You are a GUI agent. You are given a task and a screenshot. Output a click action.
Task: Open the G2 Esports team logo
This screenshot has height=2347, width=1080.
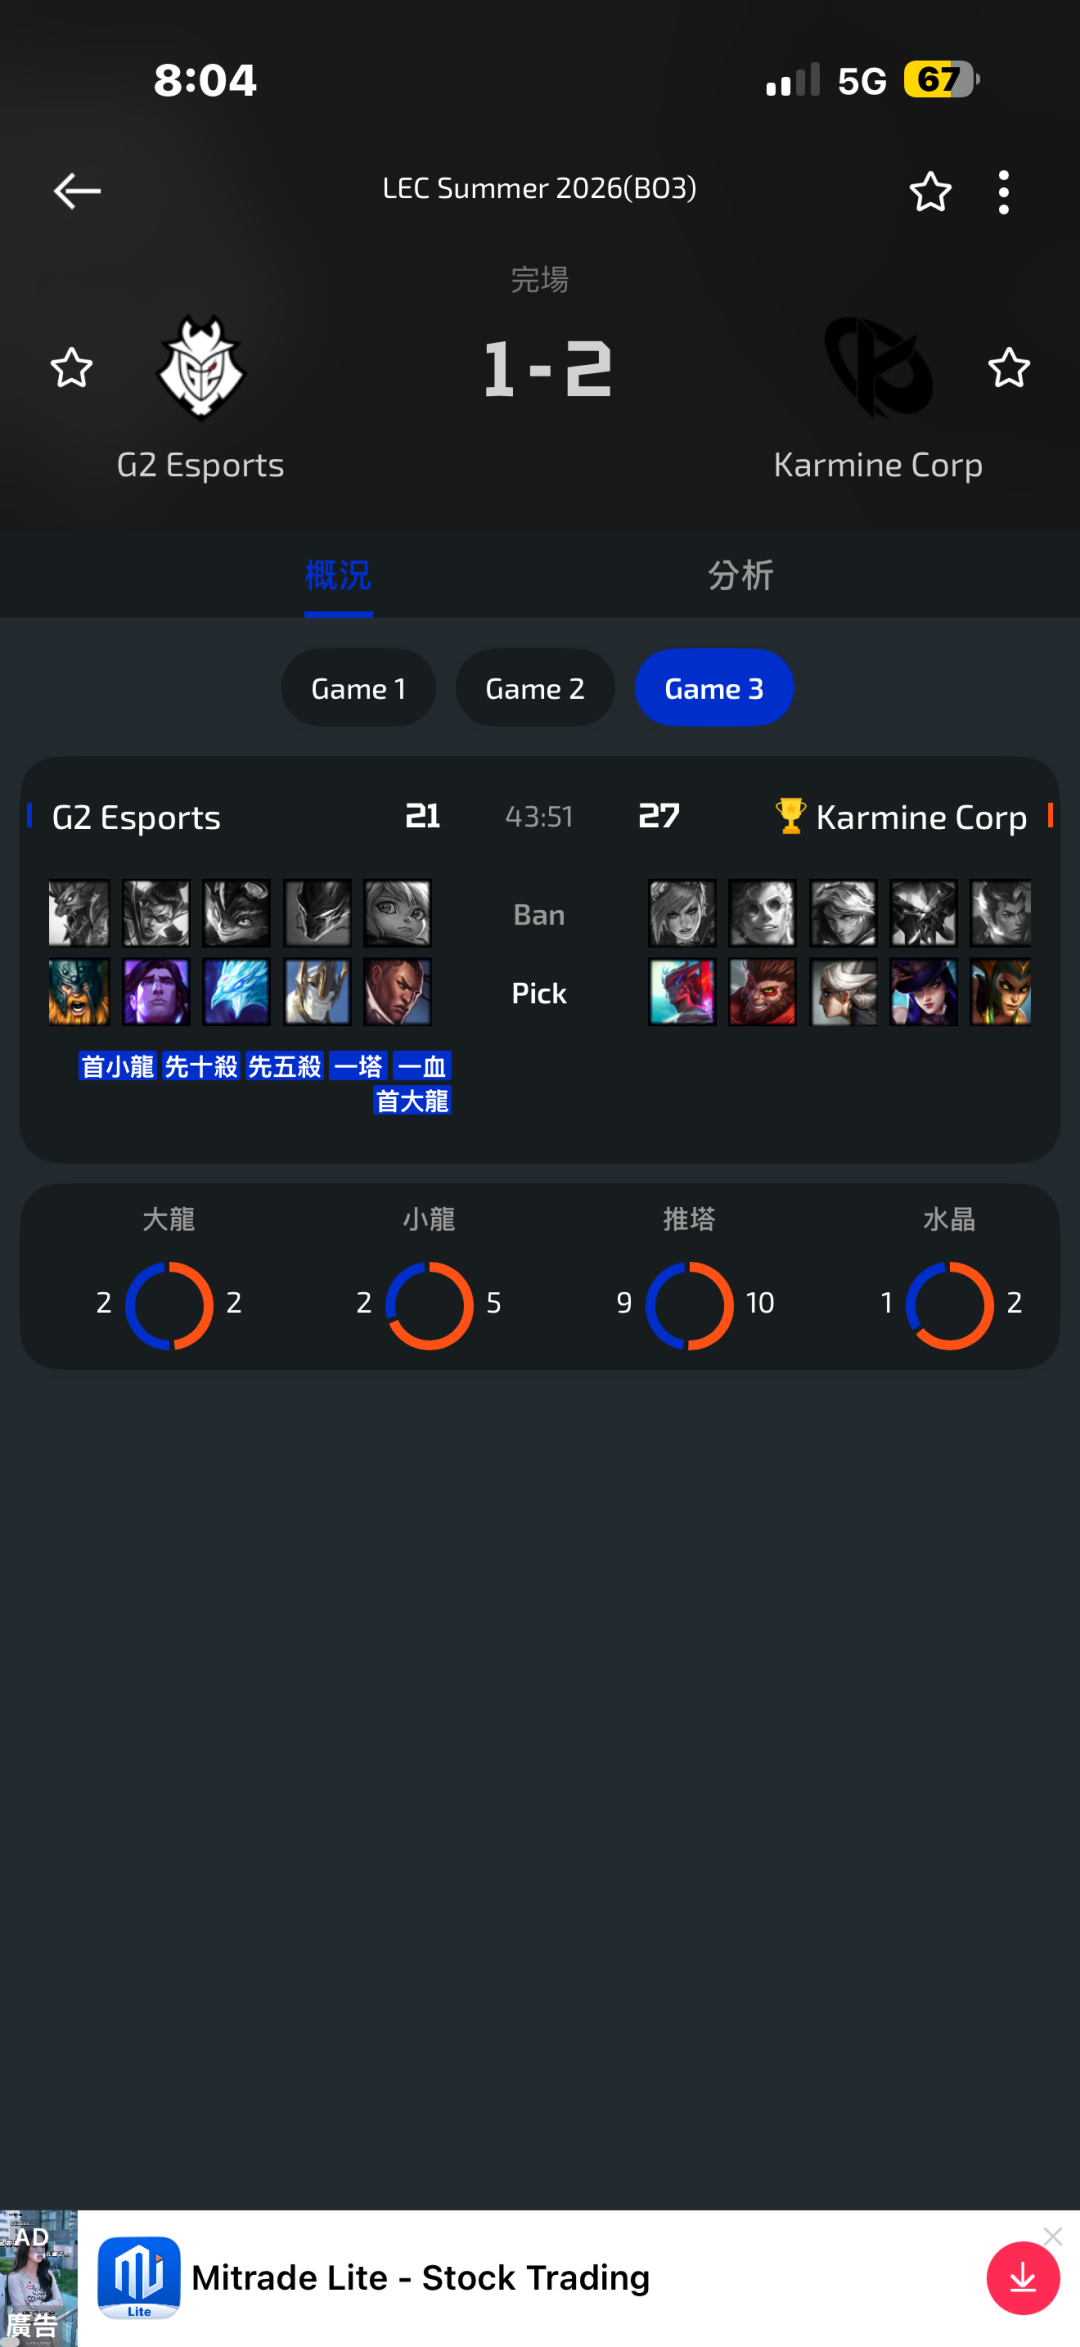click(201, 367)
